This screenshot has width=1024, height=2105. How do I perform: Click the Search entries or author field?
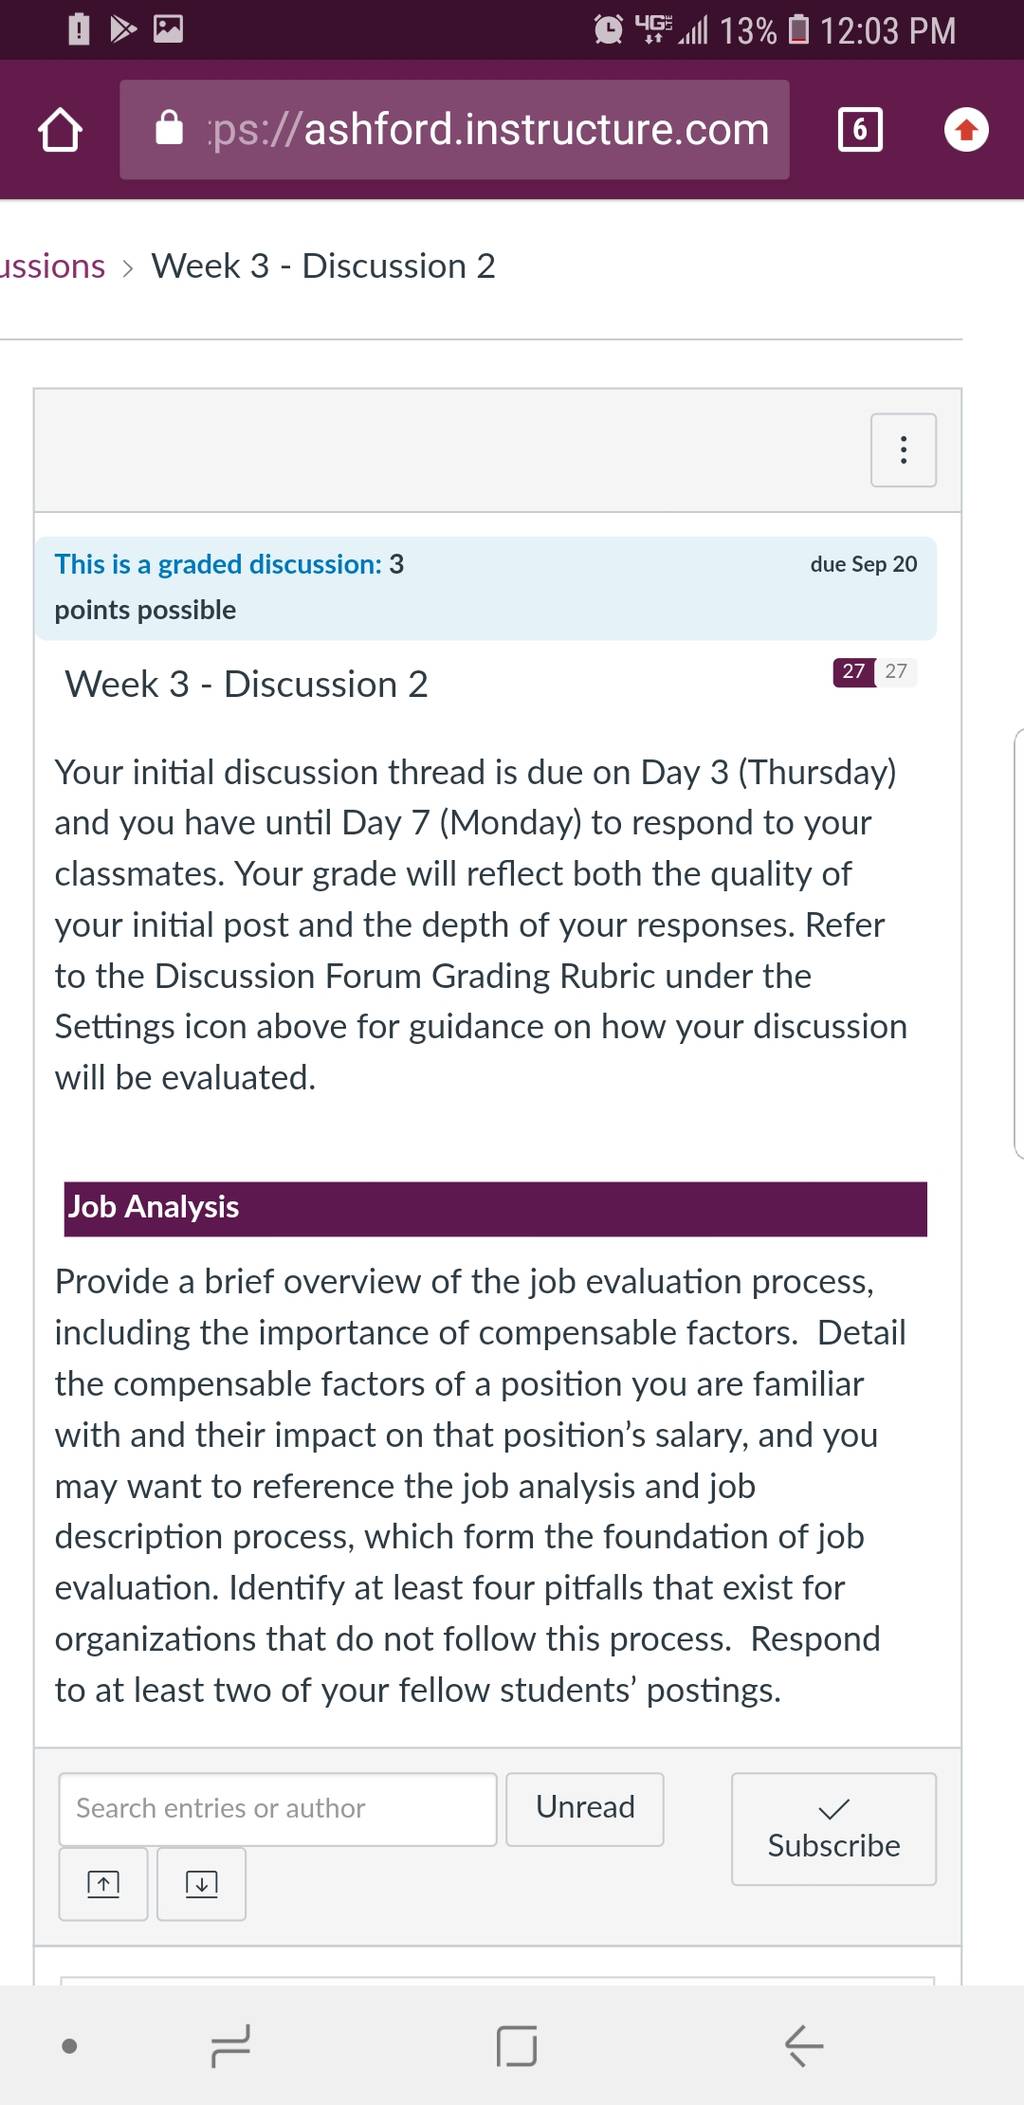[x=278, y=1809]
